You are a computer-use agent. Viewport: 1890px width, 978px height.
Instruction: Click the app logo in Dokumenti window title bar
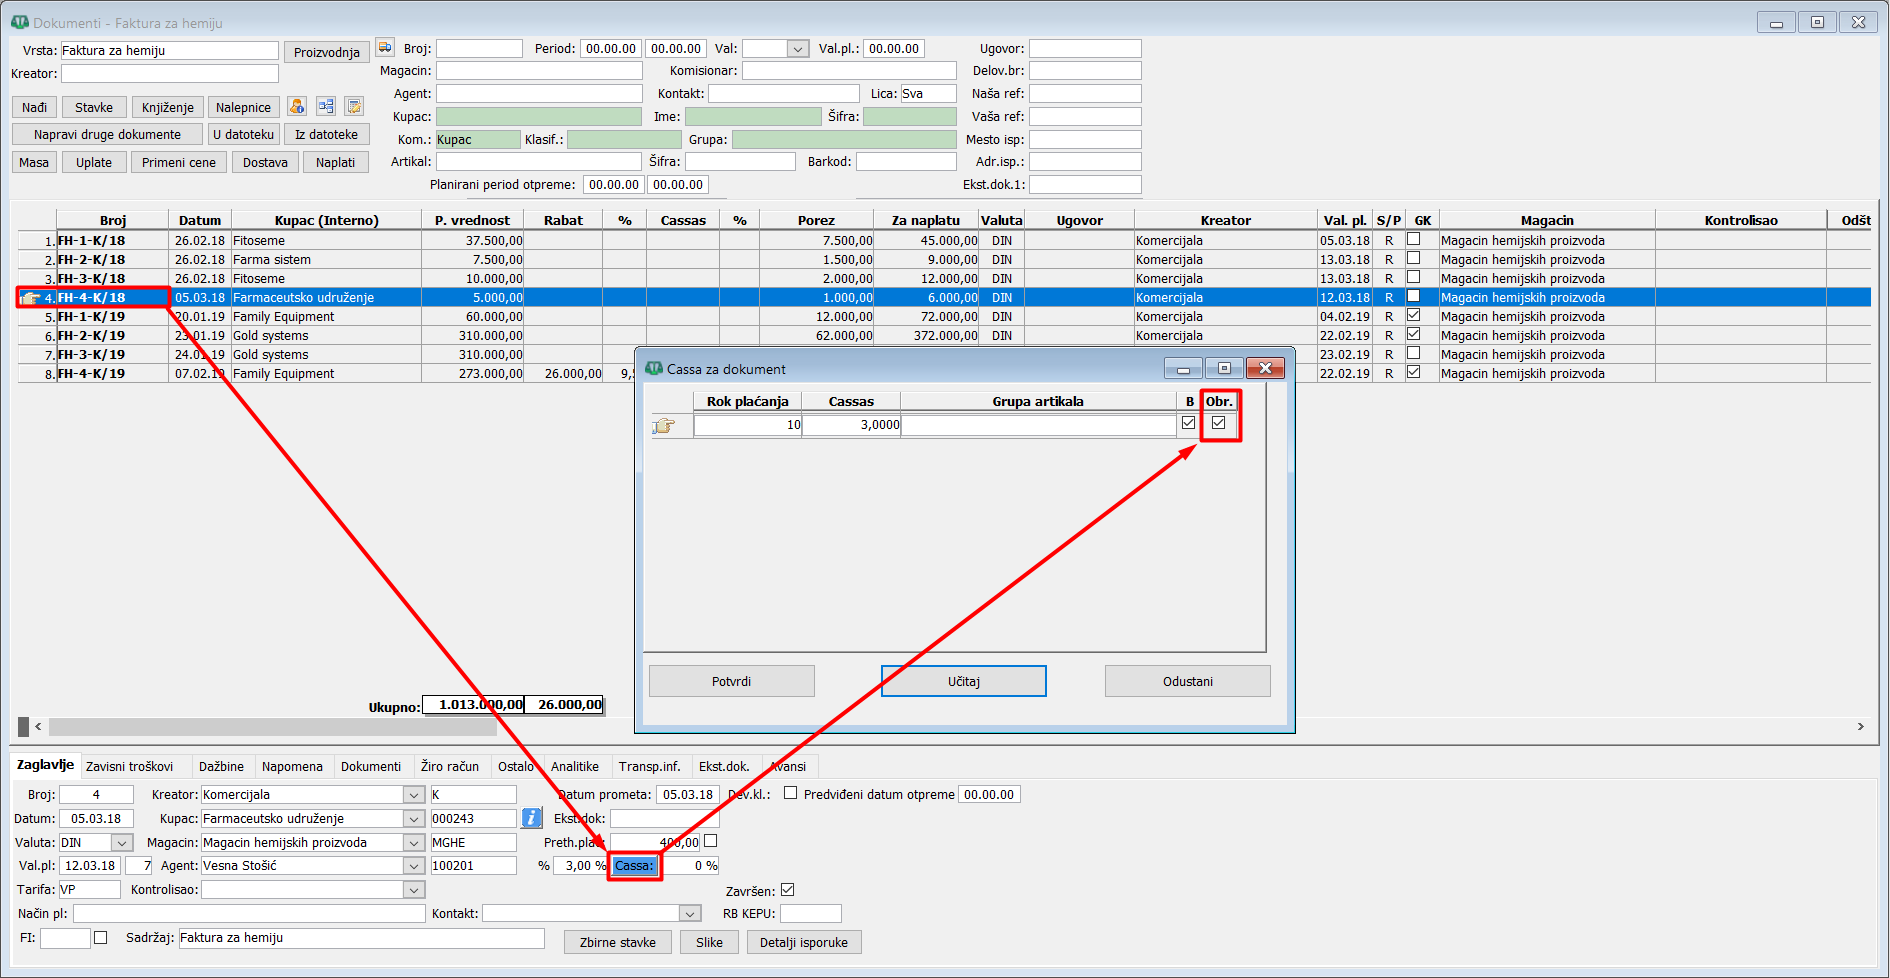pos(20,22)
